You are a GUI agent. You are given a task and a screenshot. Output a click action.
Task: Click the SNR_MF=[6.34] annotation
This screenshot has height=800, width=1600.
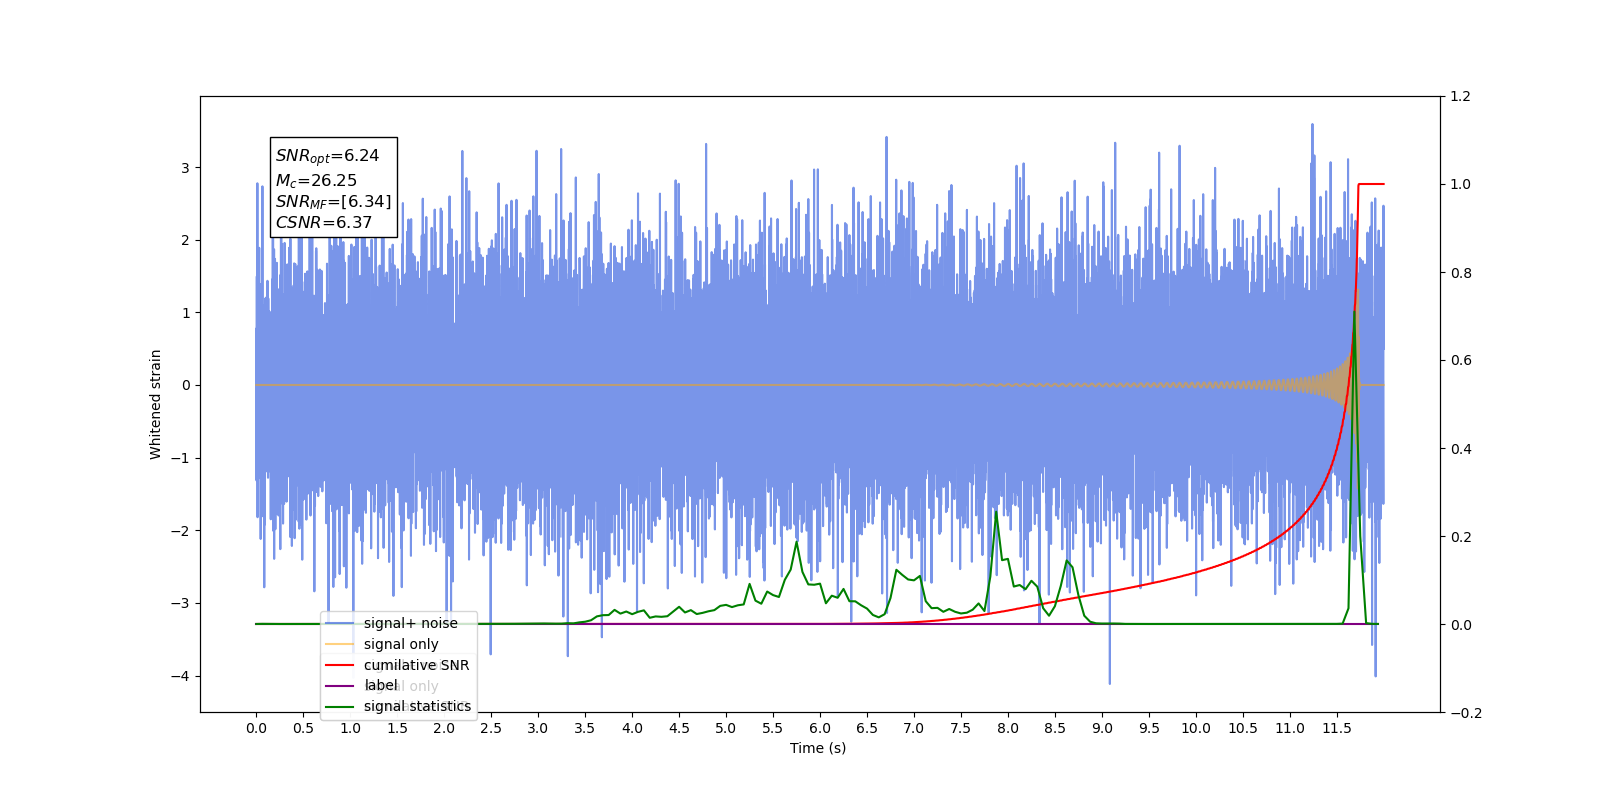pos(334,202)
